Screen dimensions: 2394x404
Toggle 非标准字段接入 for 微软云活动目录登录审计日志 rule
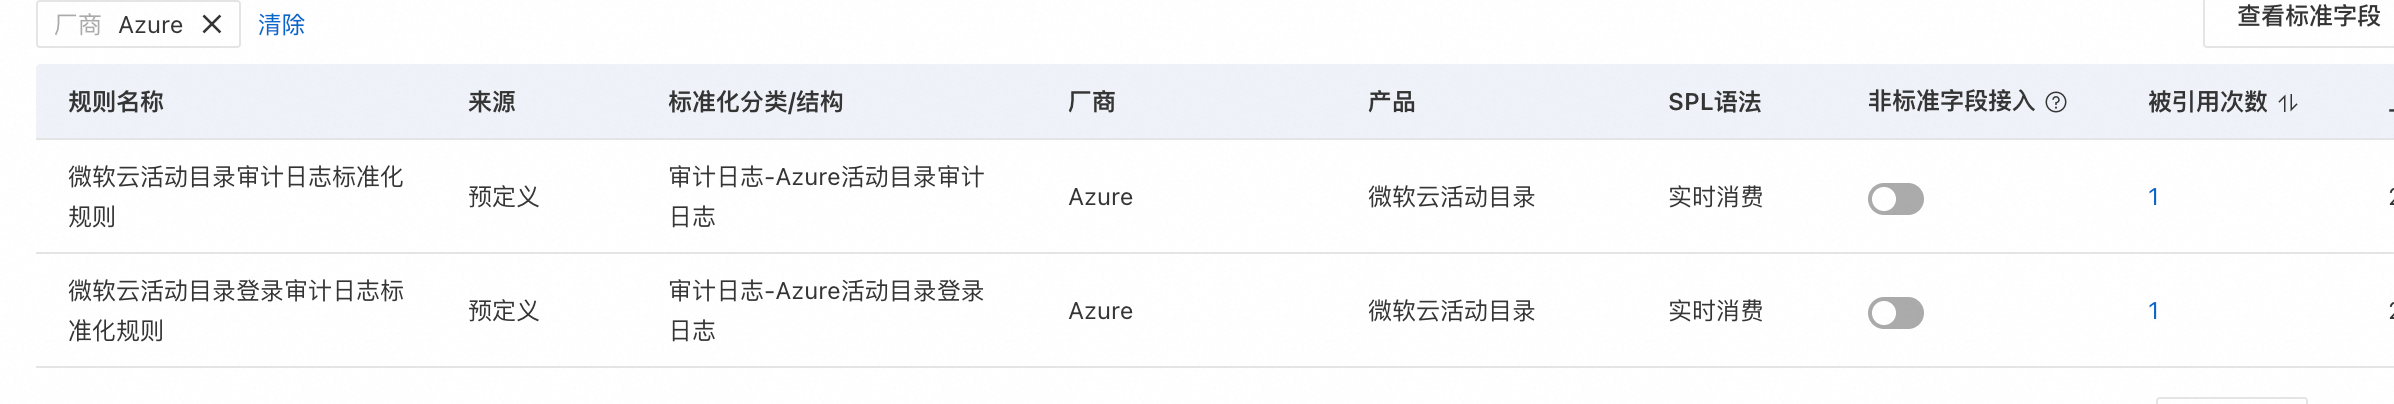(1895, 312)
